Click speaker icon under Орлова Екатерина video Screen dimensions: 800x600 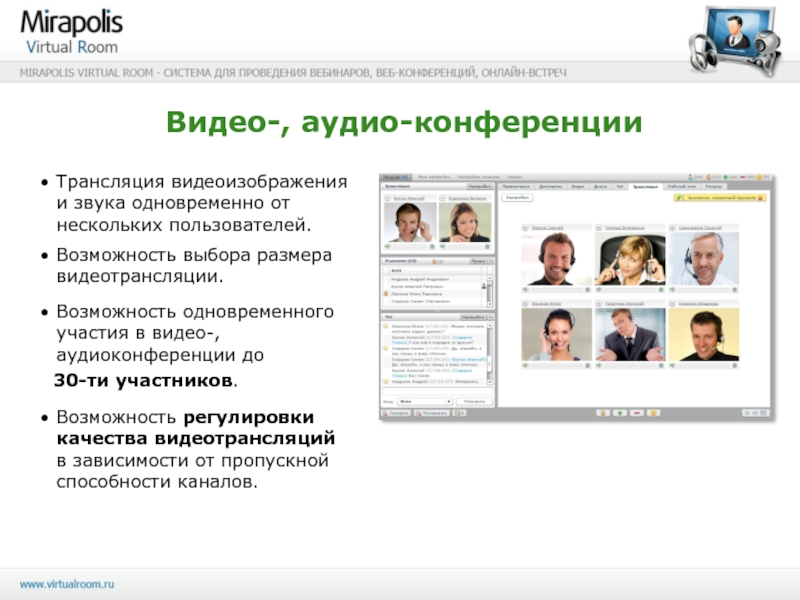(598, 289)
